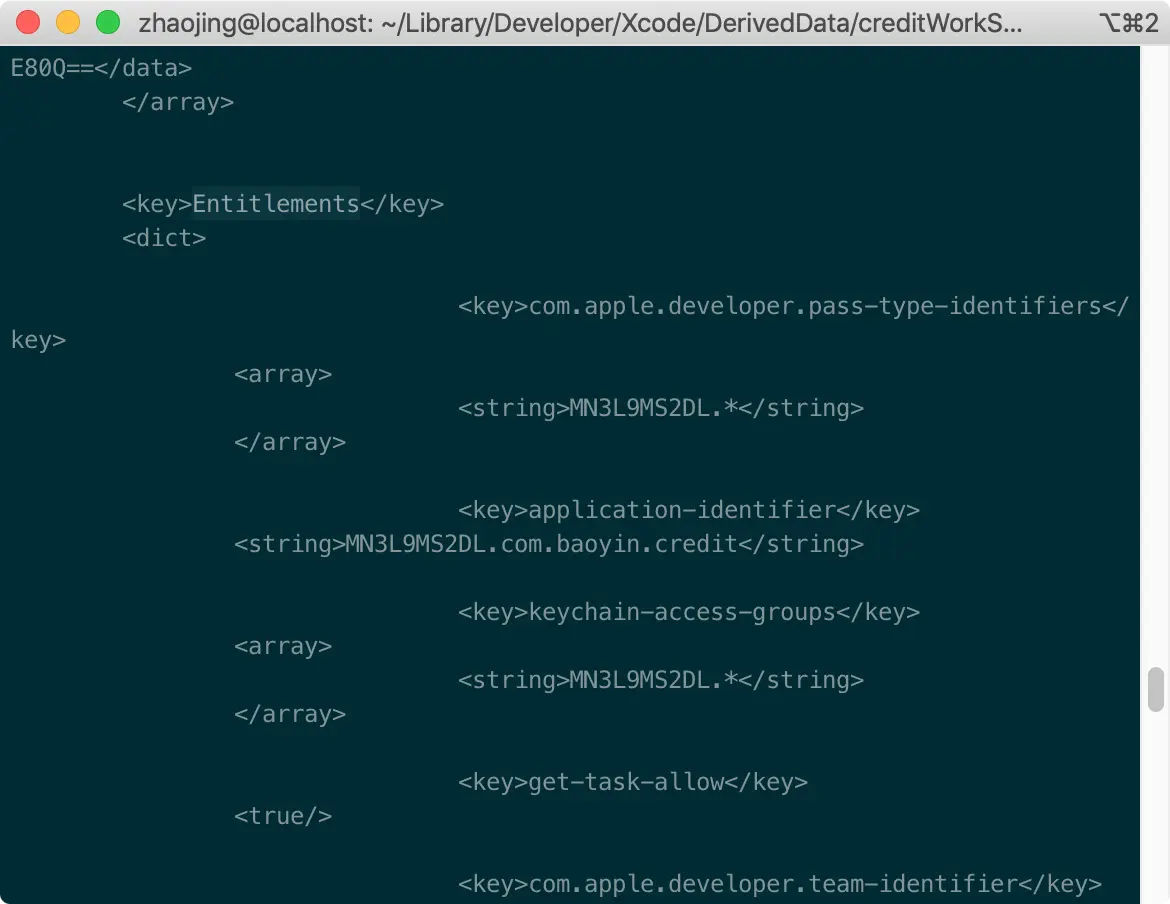Click the first </array> tag below data
Image resolution: width=1170 pixels, height=904 pixels.
tap(178, 102)
